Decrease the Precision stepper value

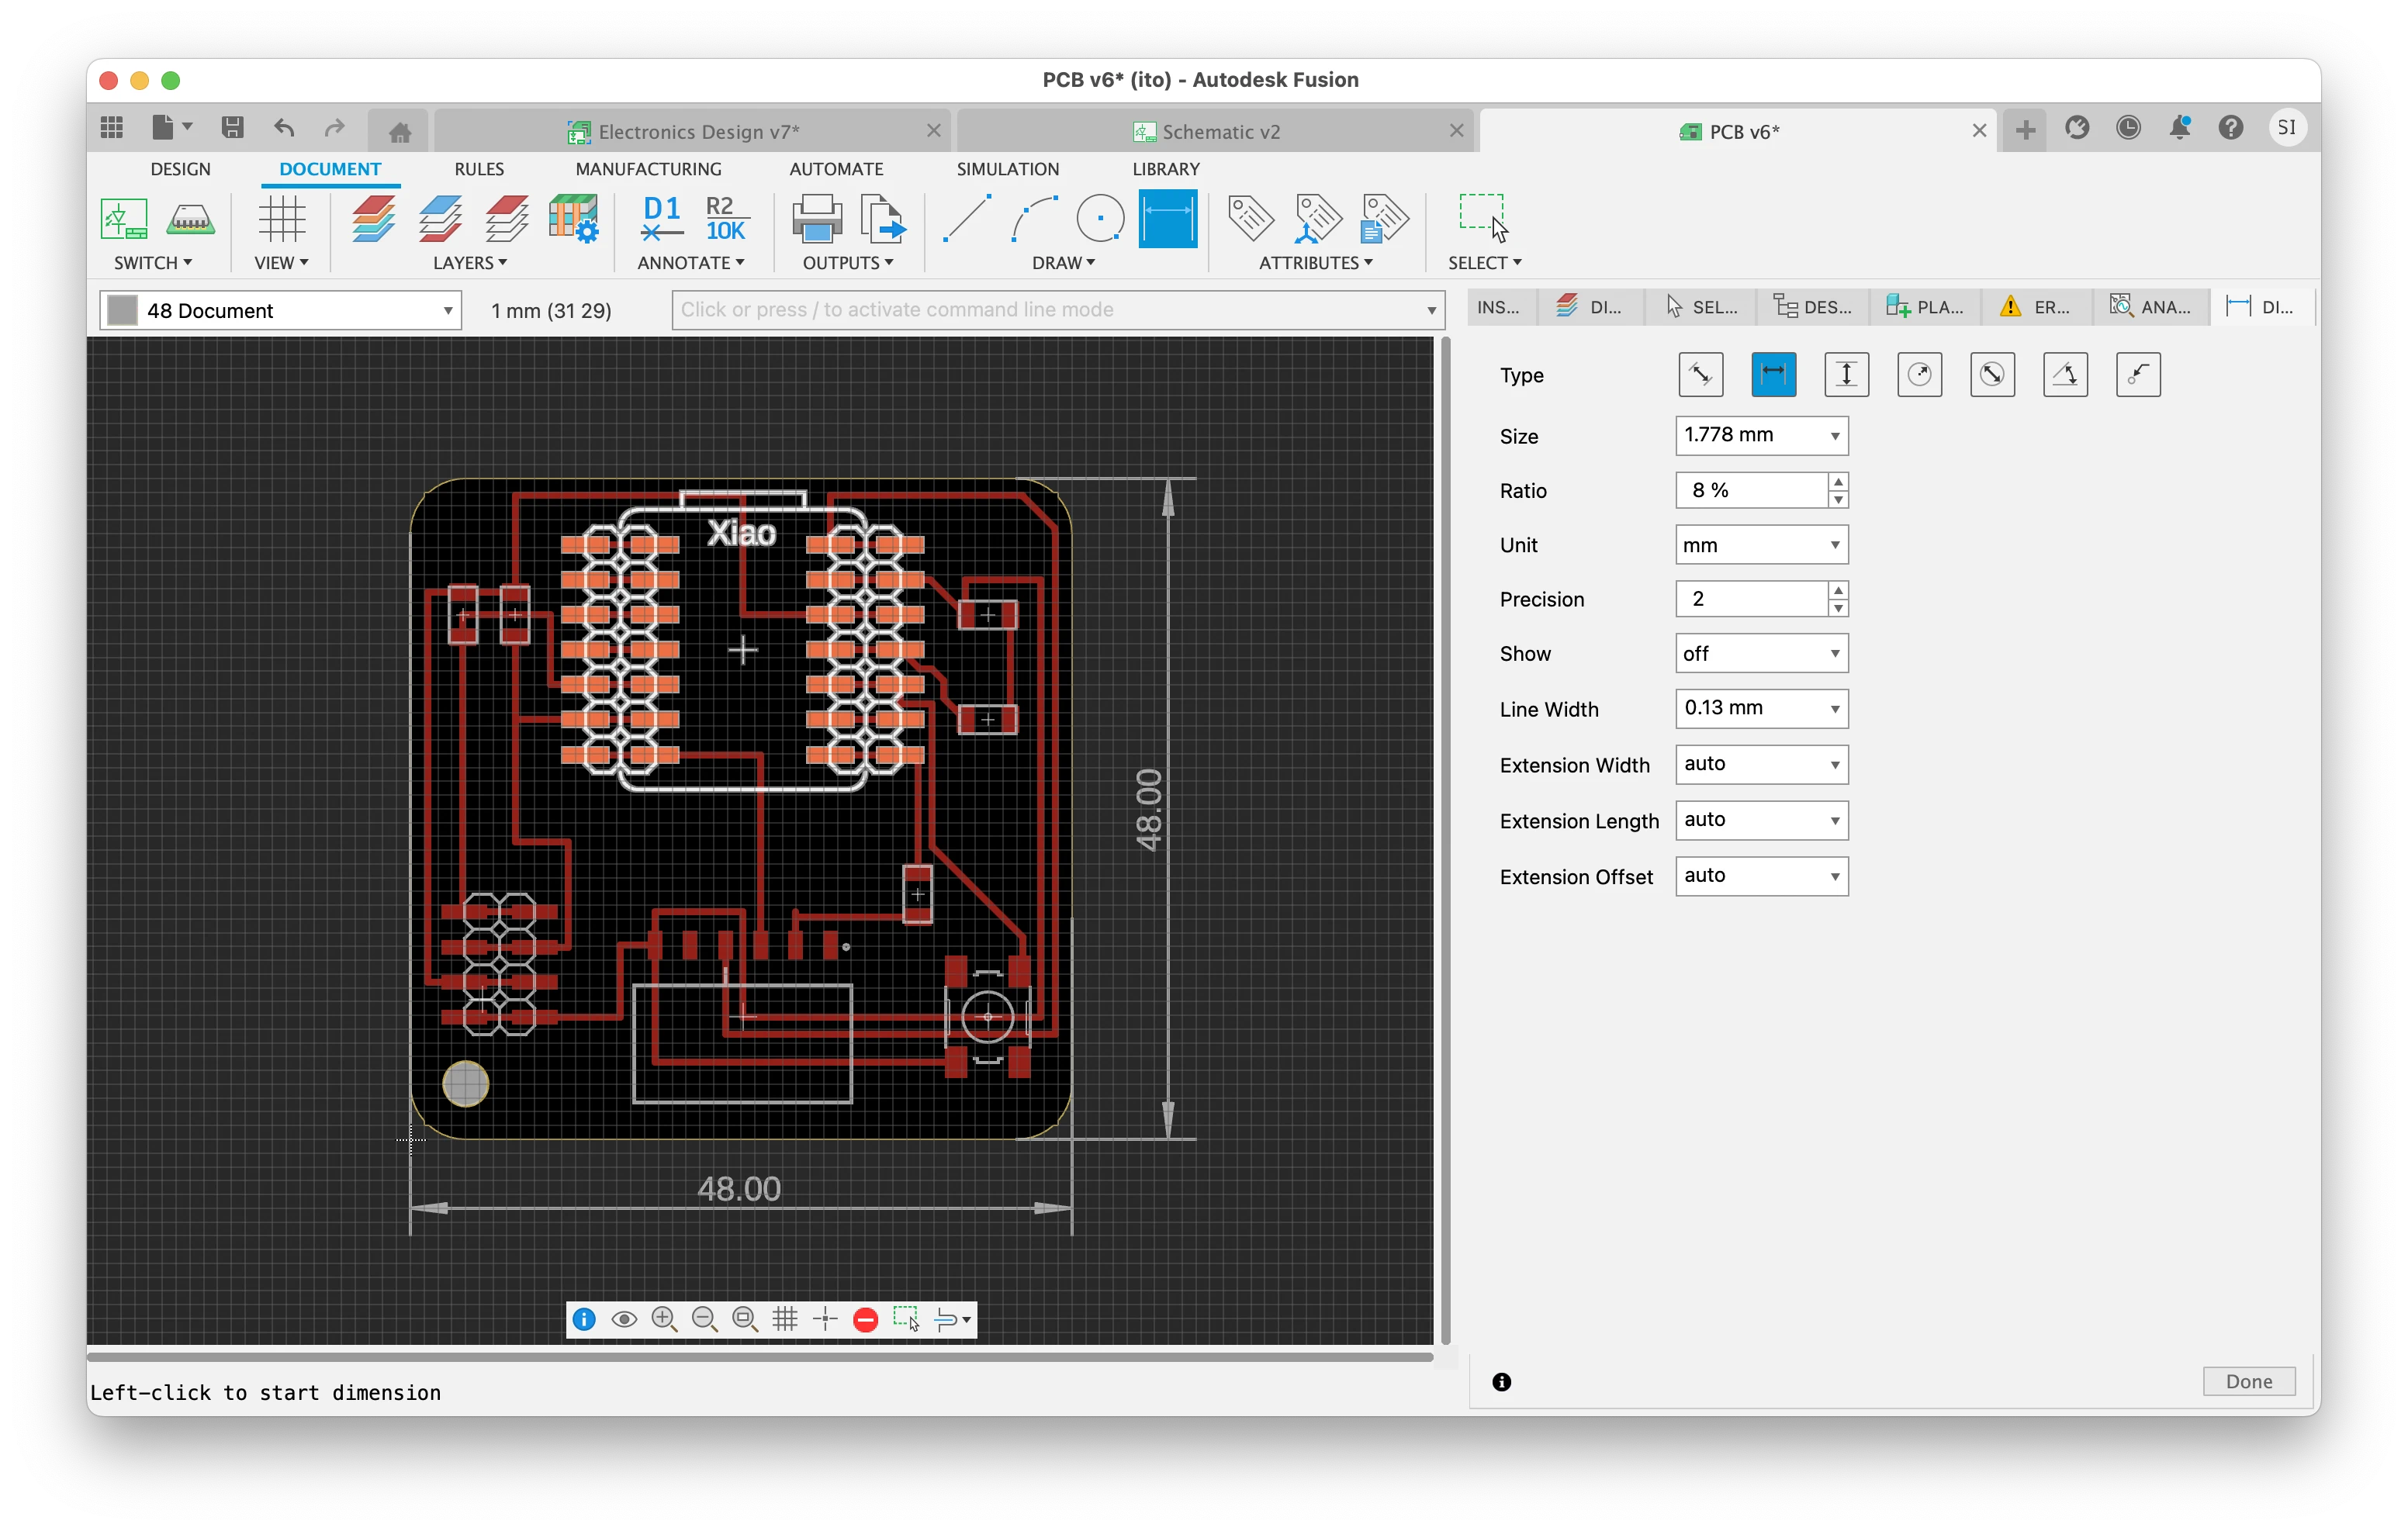click(x=1838, y=609)
